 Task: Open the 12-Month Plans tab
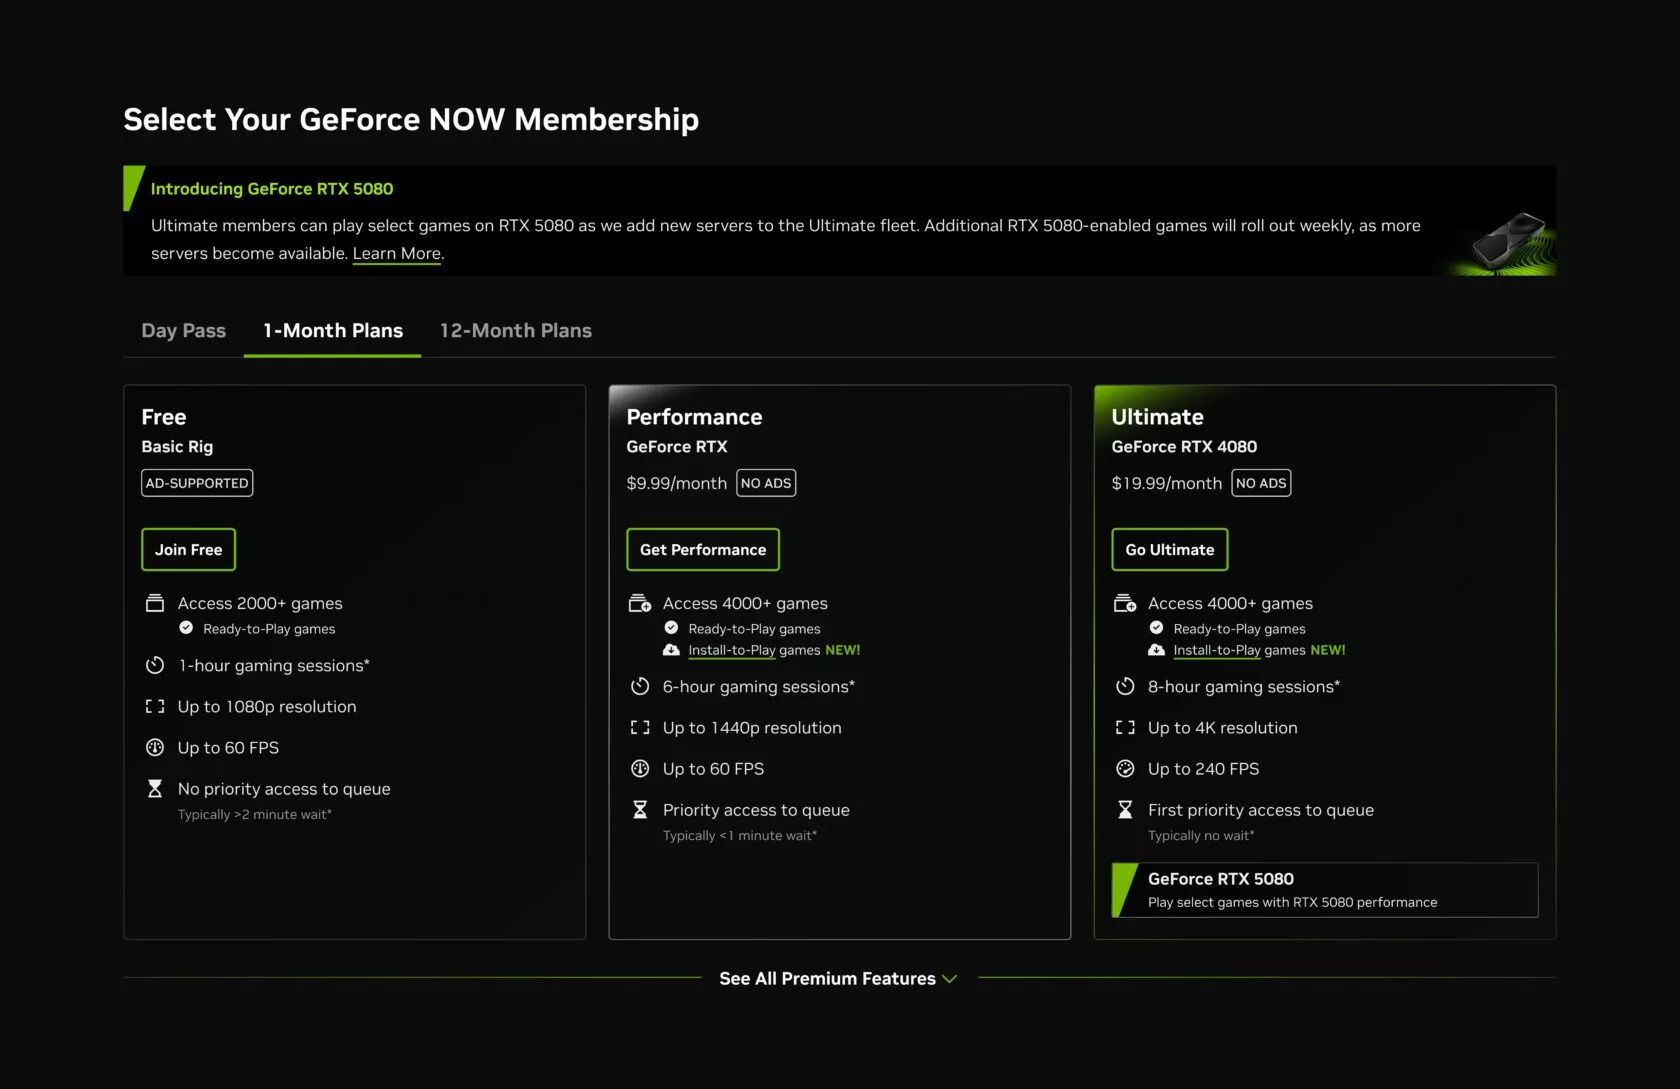(516, 331)
